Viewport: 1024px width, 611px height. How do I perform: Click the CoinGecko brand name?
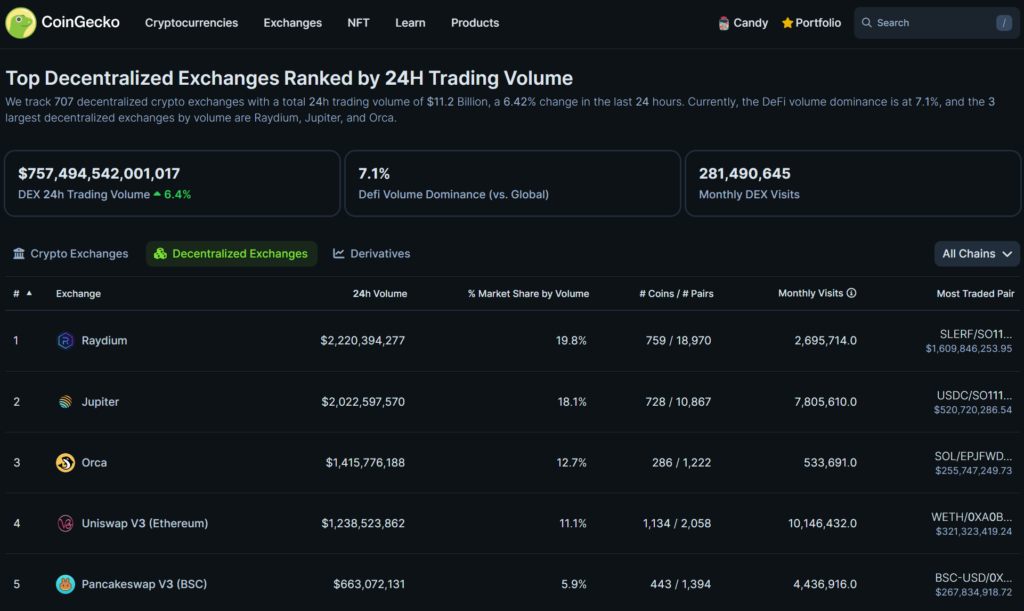(x=80, y=22)
